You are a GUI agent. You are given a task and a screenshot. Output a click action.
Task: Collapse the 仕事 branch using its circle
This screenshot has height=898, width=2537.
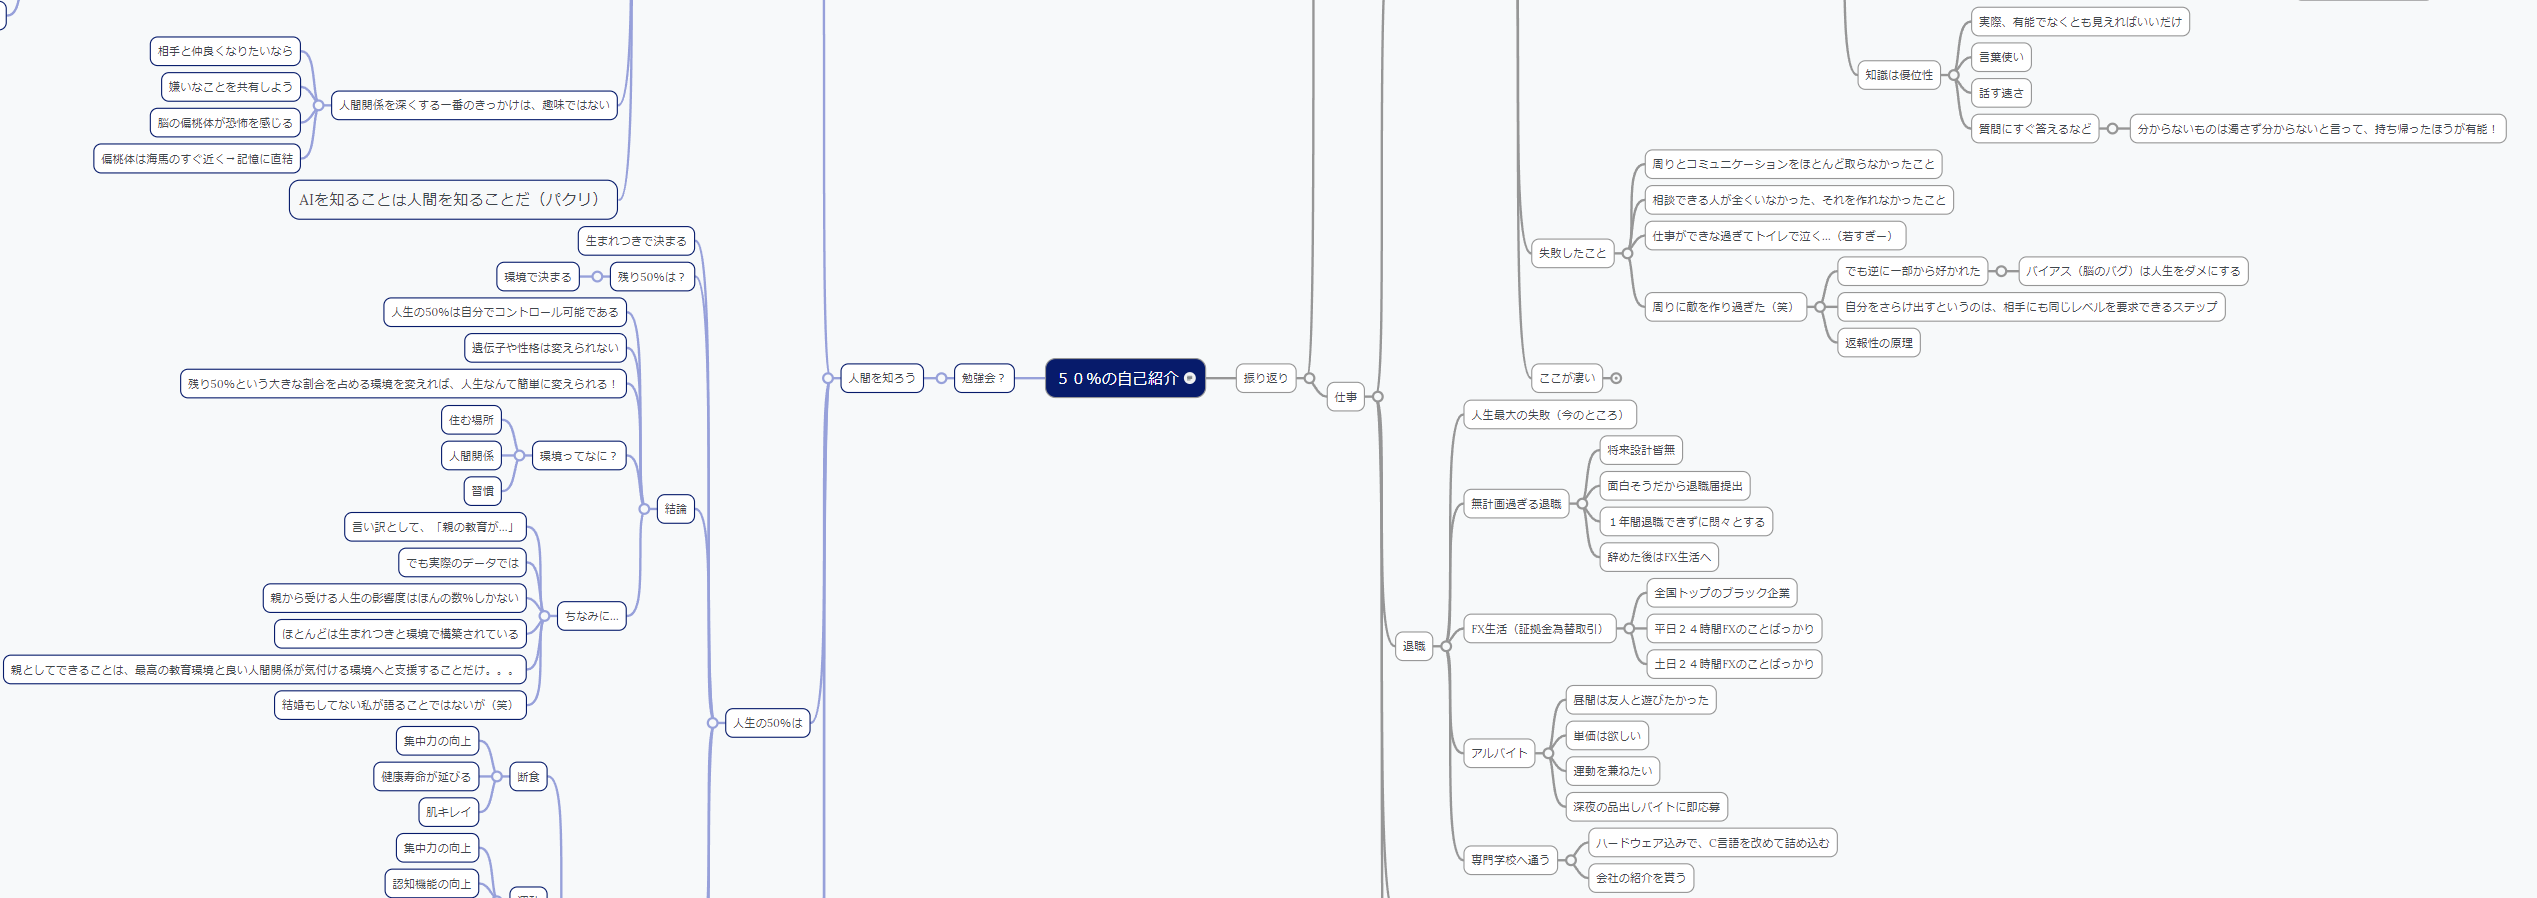(x=1378, y=397)
